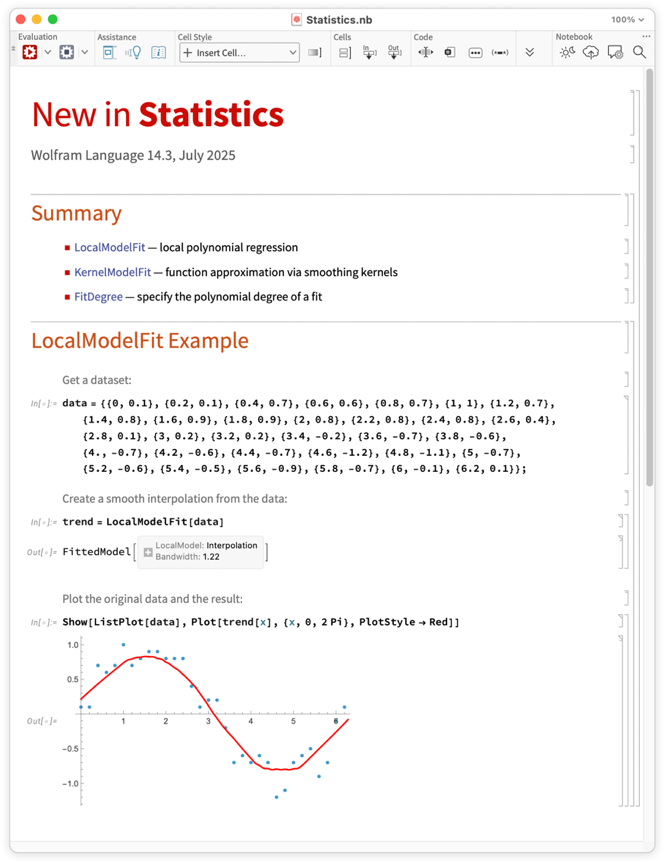This screenshot has height=863, width=665.
Task: Click 'Create a smooth interpolation from the data:'
Action: pos(175,499)
